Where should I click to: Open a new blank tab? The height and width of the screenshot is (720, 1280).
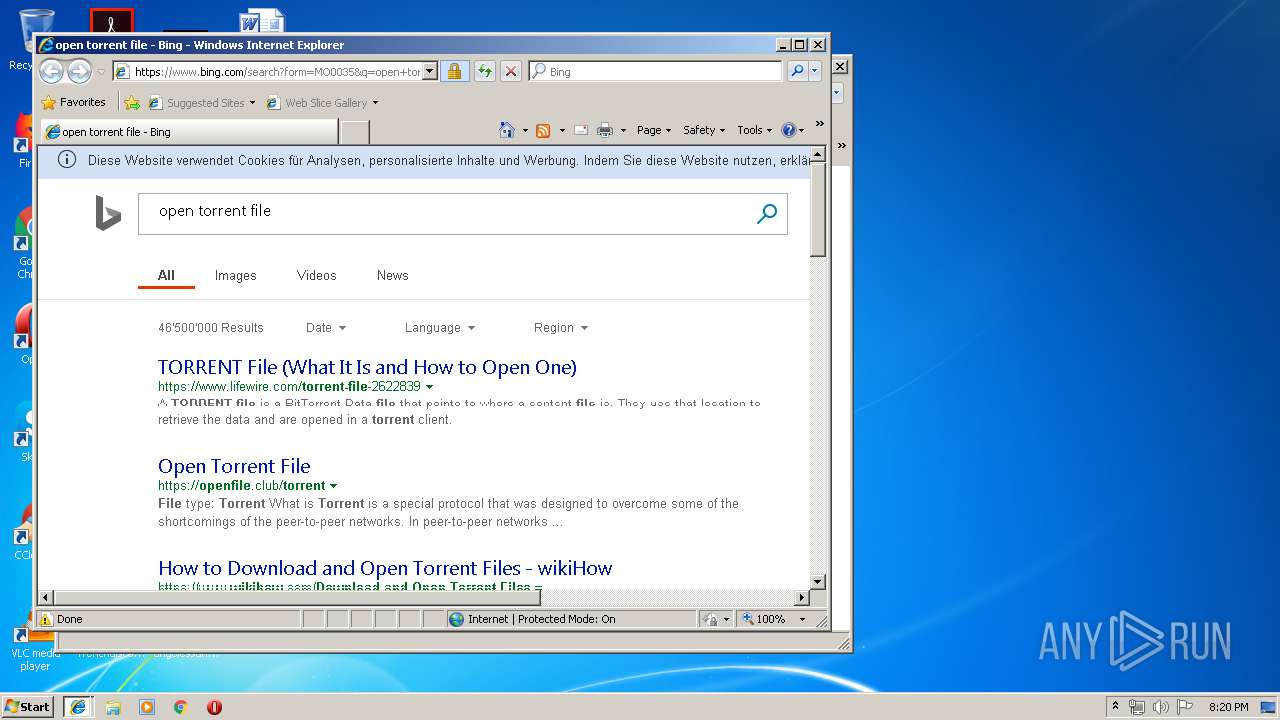coord(355,131)
